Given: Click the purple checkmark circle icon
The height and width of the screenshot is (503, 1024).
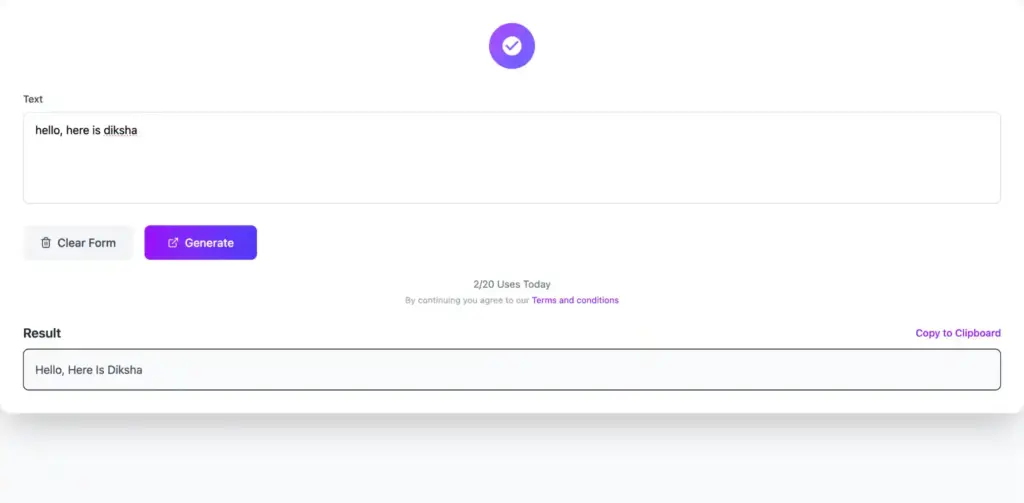Looking at the screenshot, I should [511, 46].
